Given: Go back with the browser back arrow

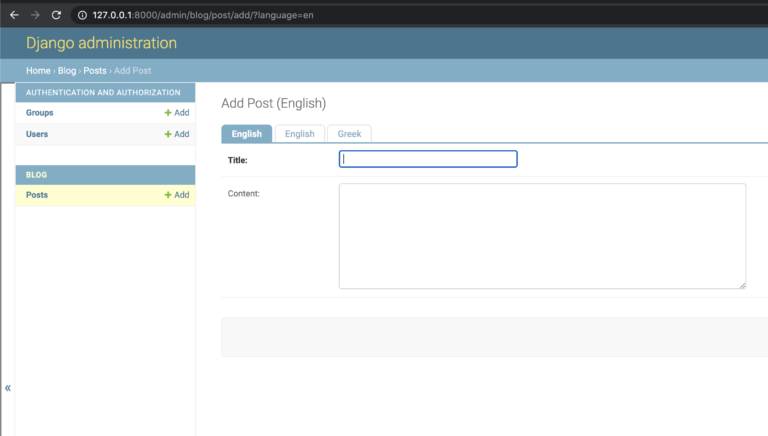Looking at the screenshot, I should pyautogui.click(x=14, y=15).
